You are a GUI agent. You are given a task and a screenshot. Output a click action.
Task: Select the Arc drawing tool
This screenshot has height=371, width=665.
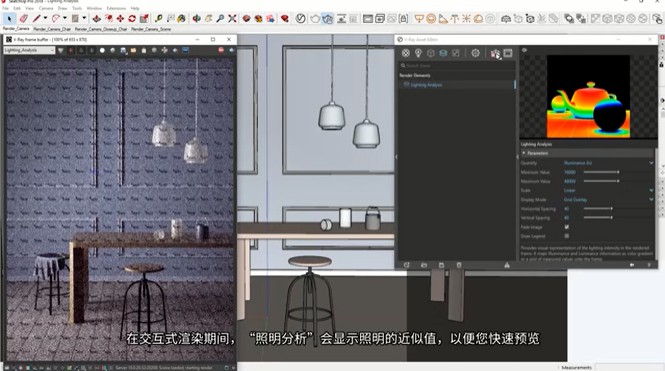click(x=56, y=19)
